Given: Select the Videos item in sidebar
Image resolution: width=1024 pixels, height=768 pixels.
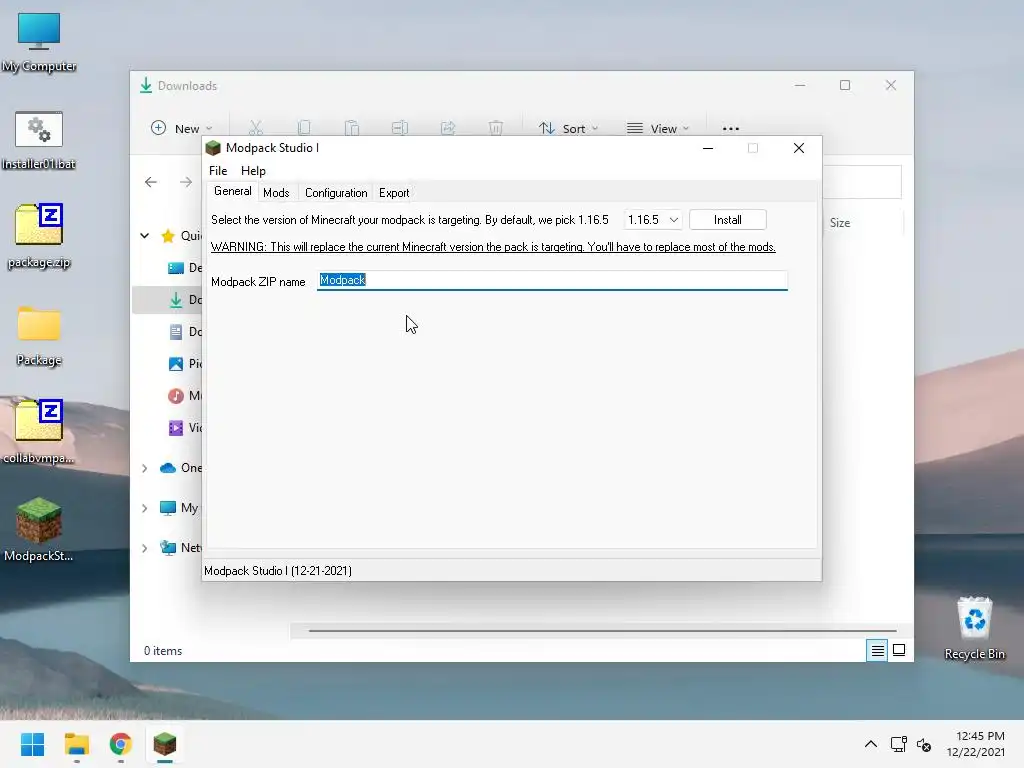Looking at the screenshot, I should pos(184,428).
